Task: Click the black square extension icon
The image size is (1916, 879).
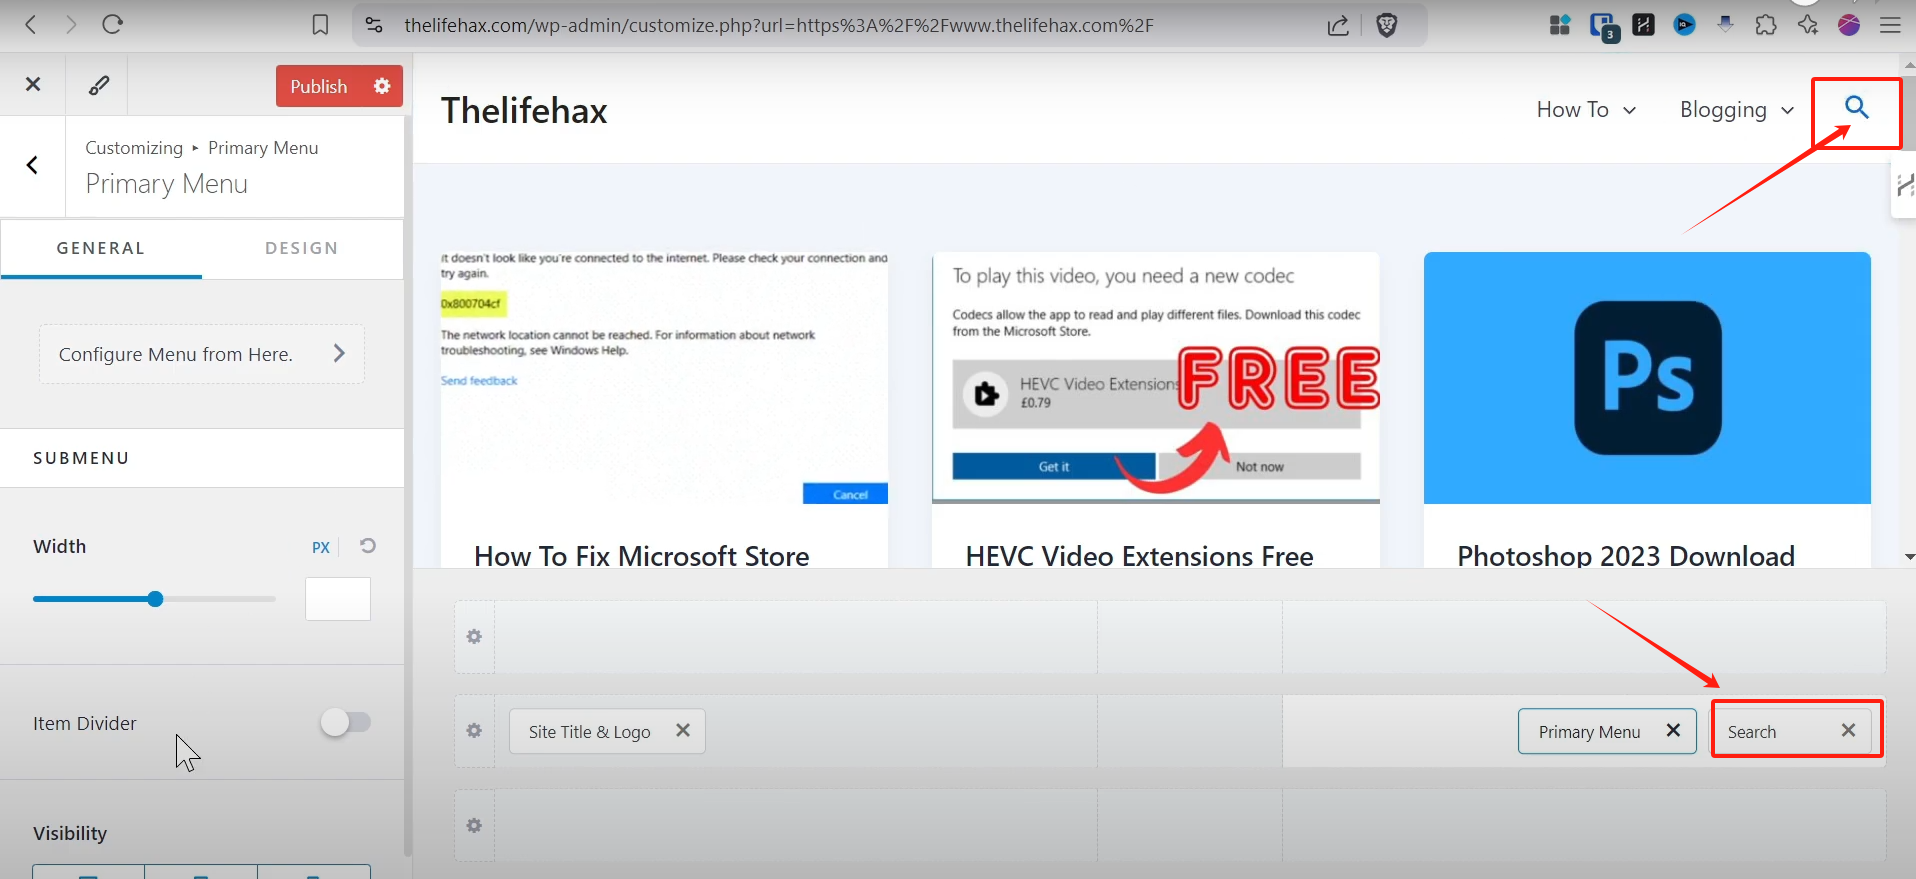Action: 1644,25
